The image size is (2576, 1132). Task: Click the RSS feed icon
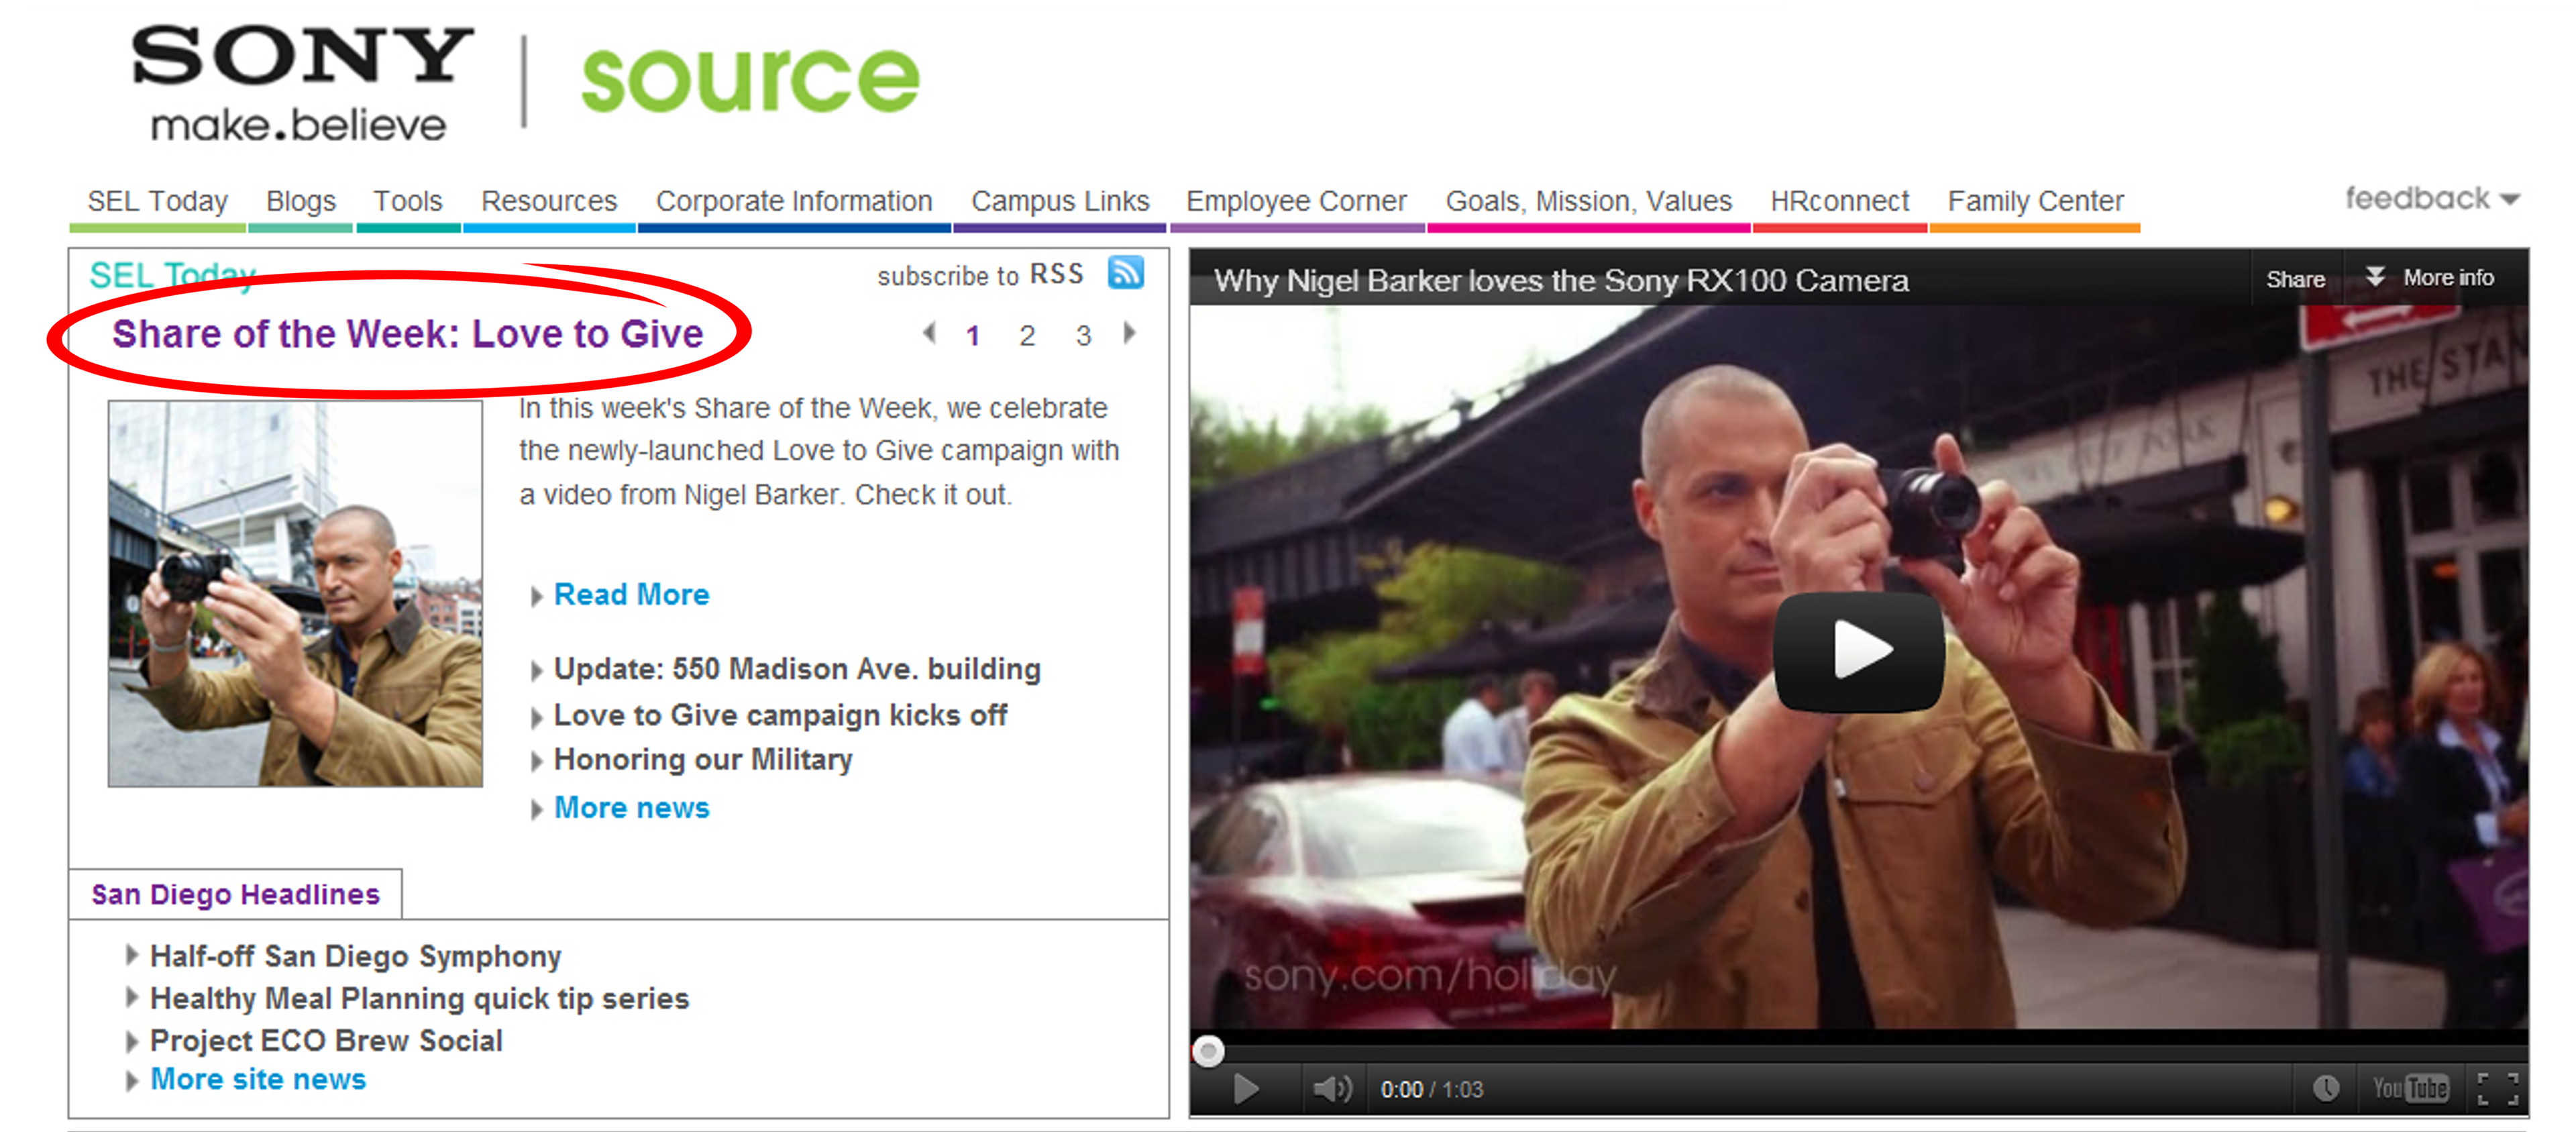1125,272
